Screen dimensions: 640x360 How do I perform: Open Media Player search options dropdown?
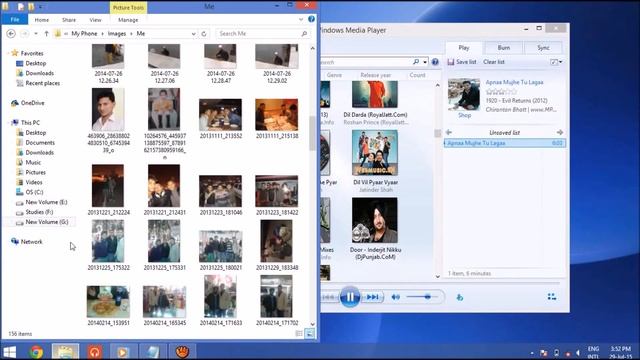click(425, 62)
